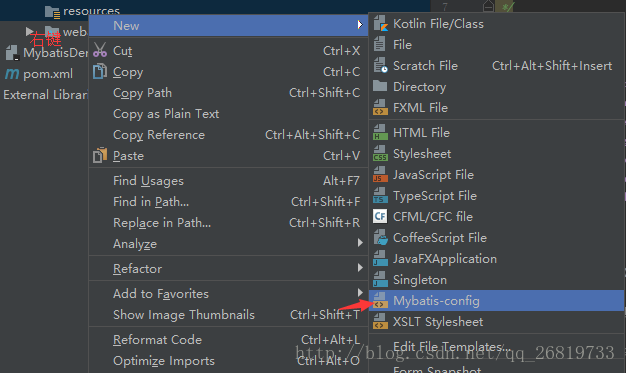
Task: Click the CoffeeScript File icon
Action: pyautogui.click(x=380, y=238)
